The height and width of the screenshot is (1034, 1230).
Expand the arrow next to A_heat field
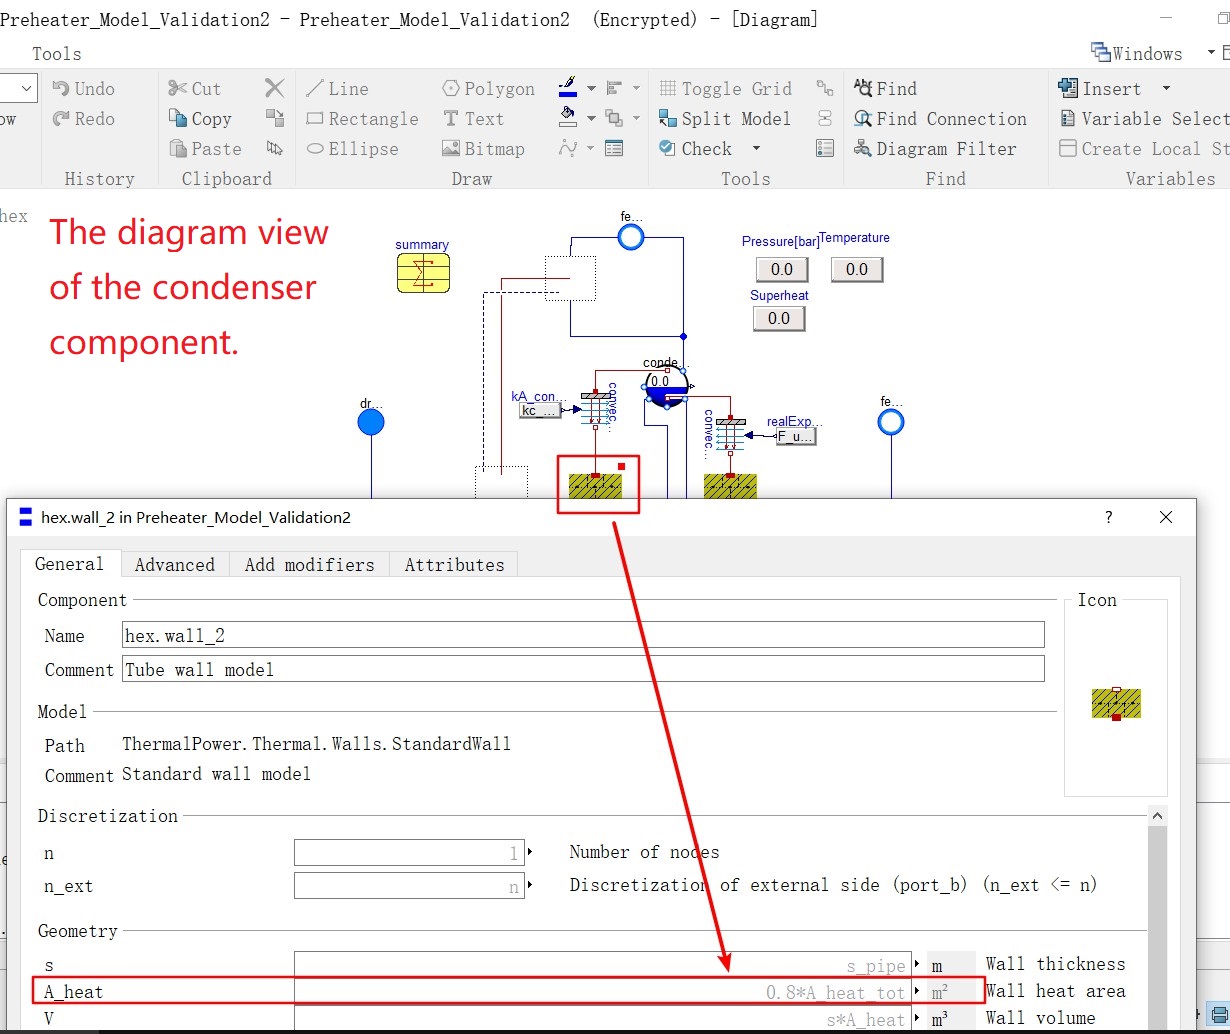[917, 991]
